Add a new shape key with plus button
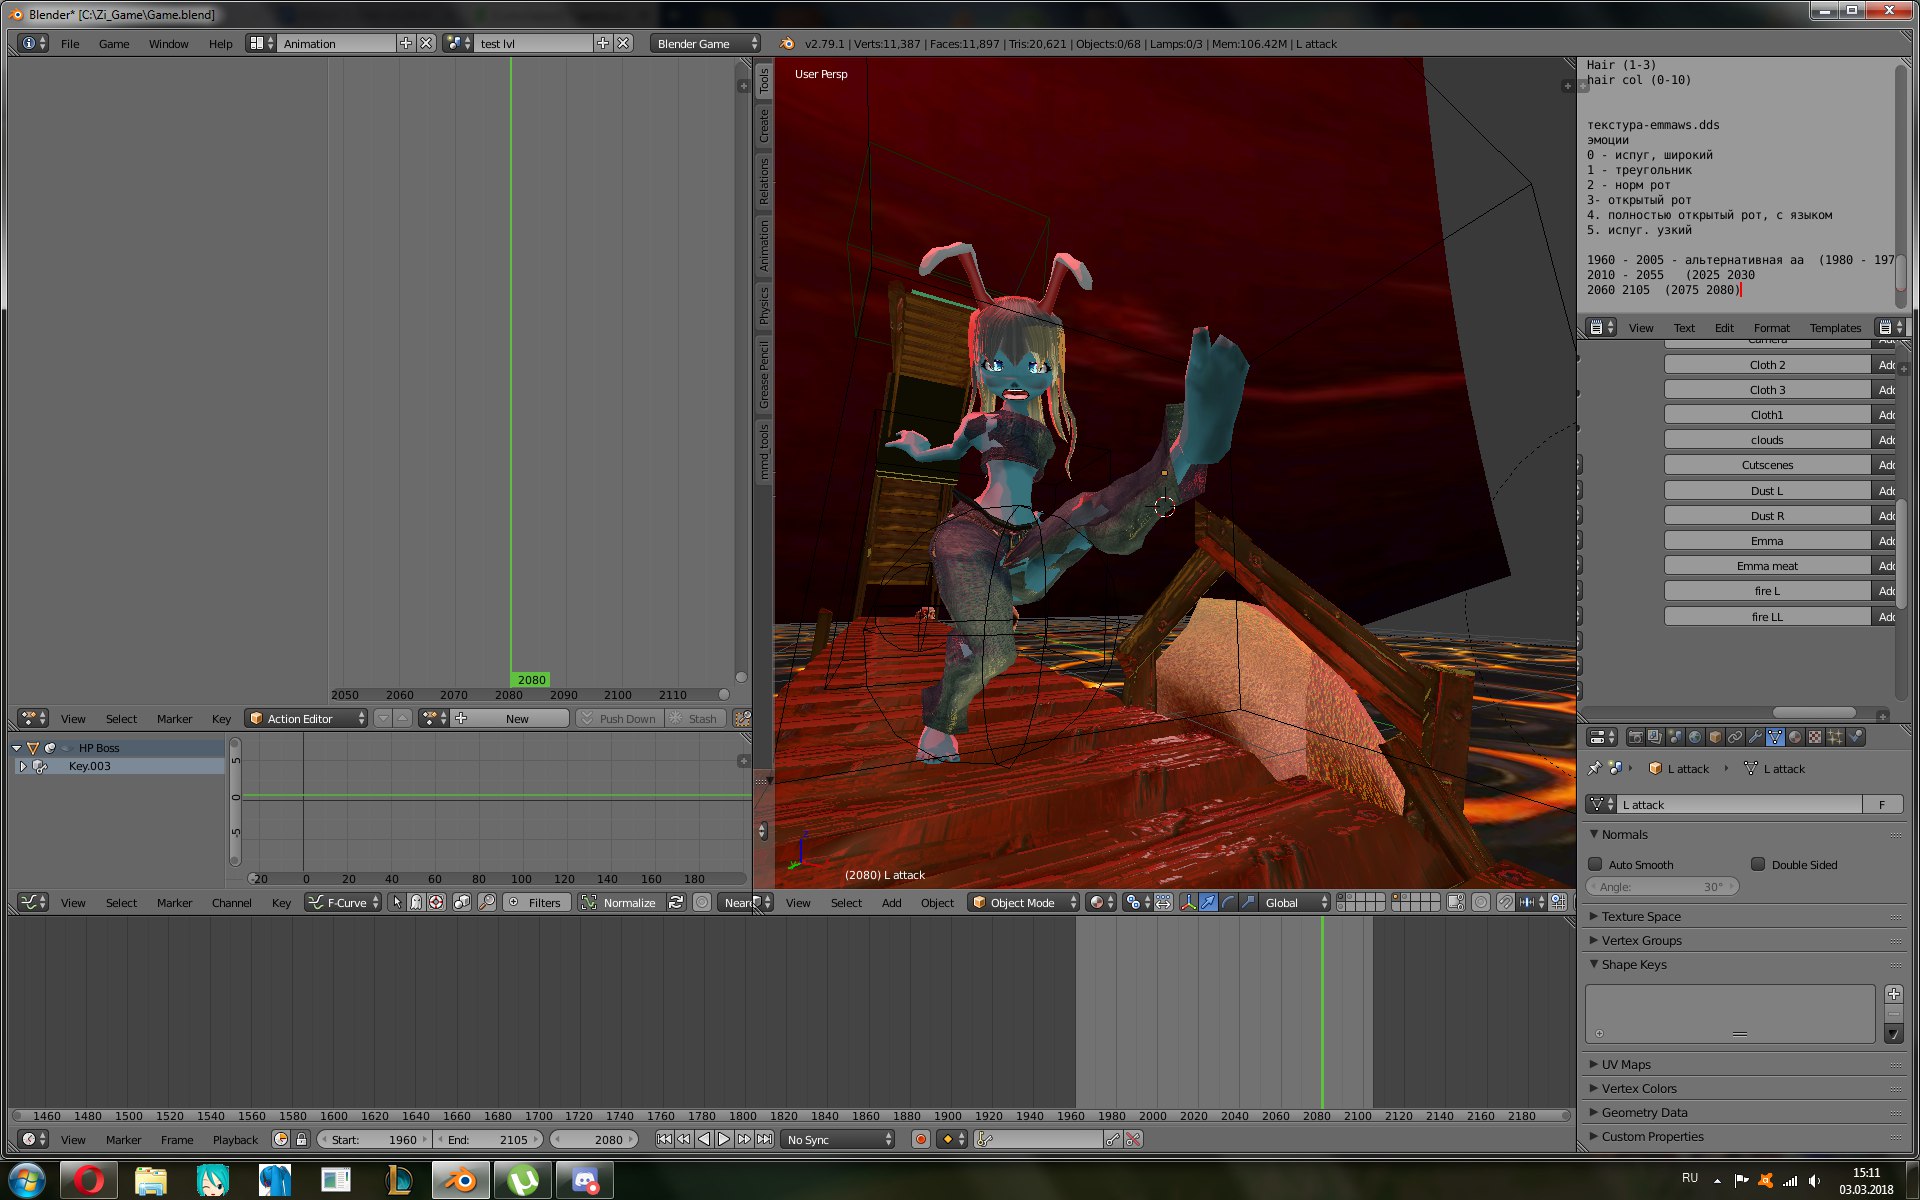The image size is (1920, 1200). coord(1893,993)
